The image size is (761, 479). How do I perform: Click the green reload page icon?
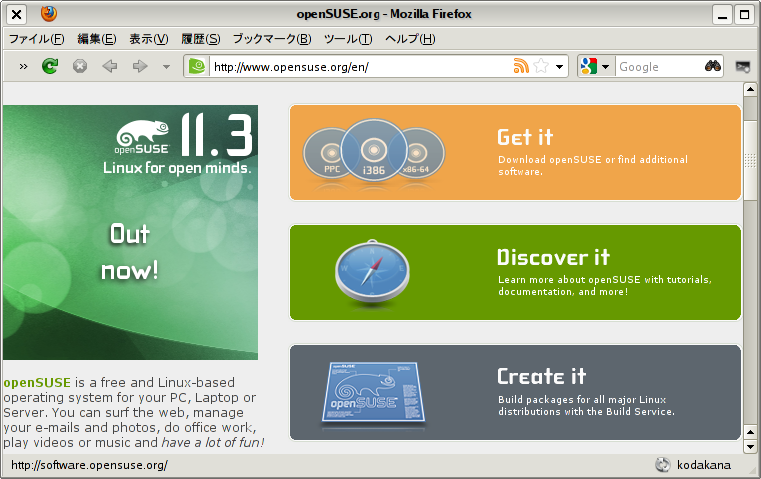coord(50,66)
